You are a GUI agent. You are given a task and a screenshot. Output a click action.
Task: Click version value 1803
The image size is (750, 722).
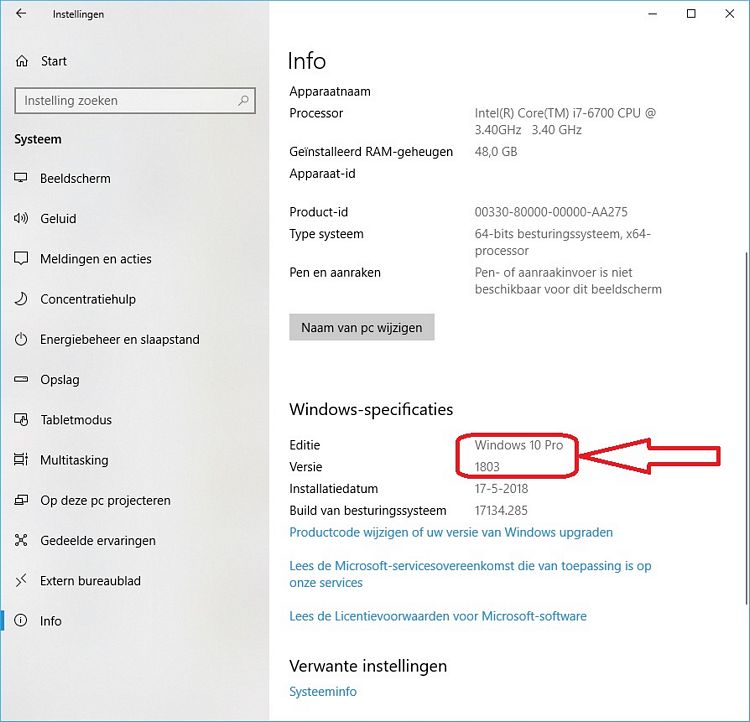tap(487, 467)
